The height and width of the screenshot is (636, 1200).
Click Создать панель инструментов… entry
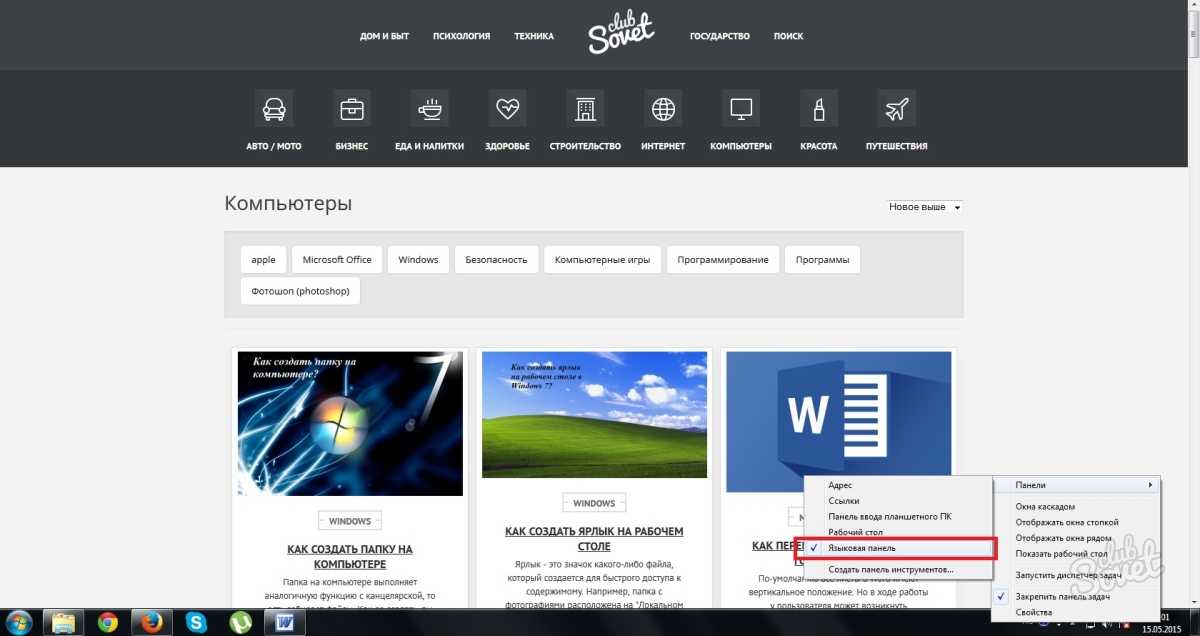[x=891, y=569]
